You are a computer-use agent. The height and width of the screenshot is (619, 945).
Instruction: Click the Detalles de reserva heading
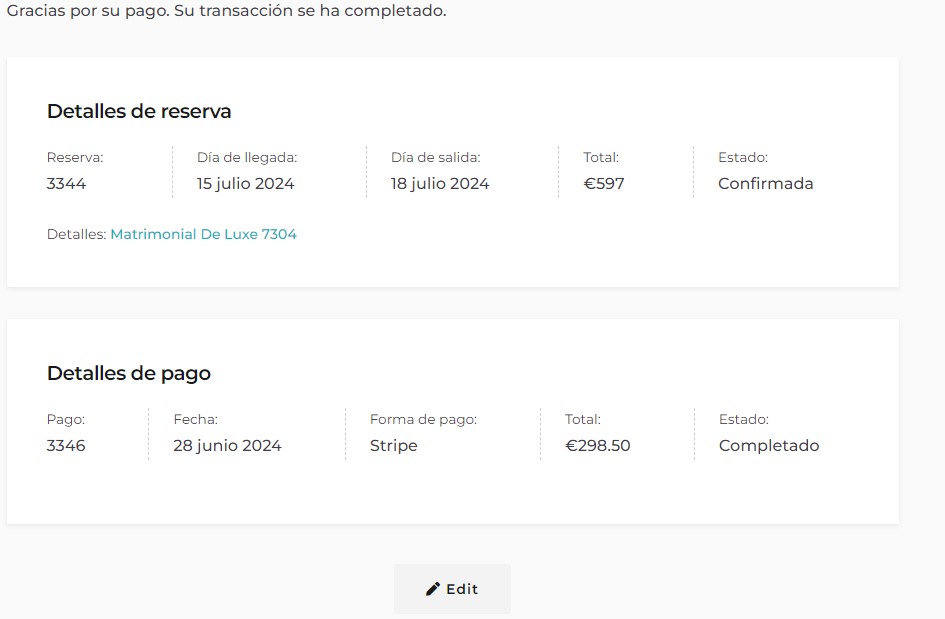click(139, 112)
